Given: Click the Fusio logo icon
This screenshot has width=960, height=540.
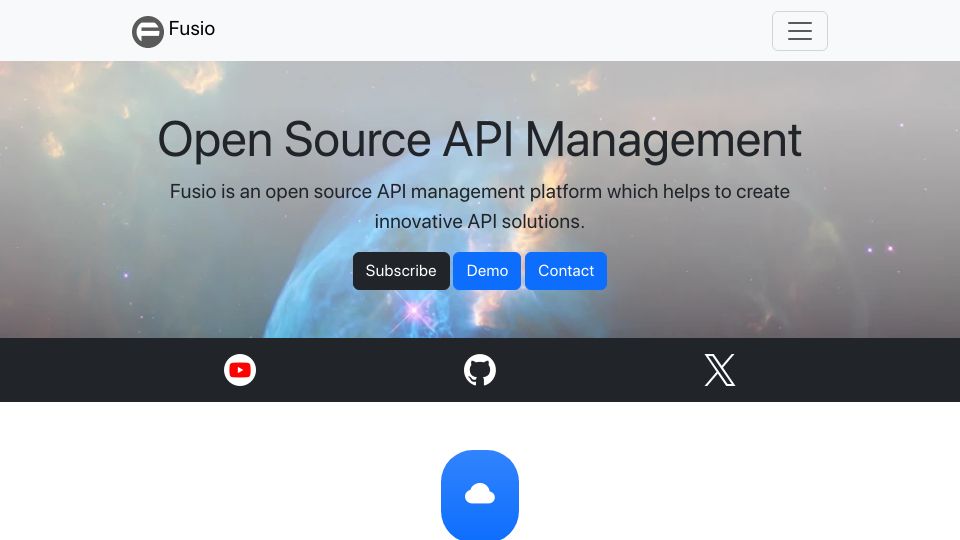Looking at the screenshot, I should (148, 31).
